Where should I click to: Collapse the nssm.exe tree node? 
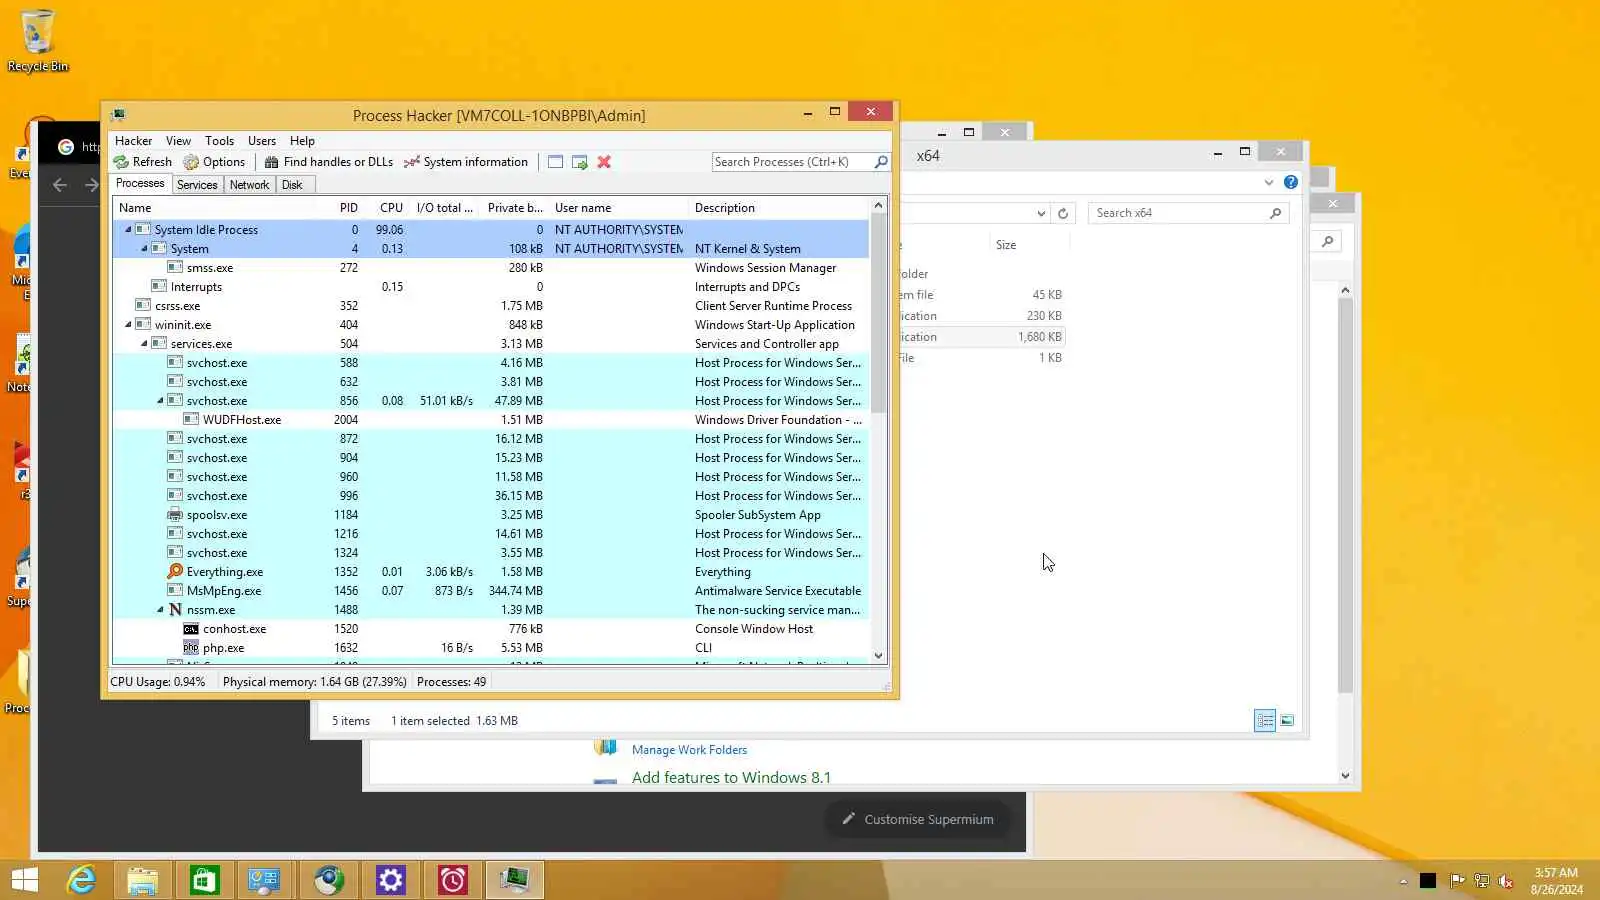click(160, 610)
